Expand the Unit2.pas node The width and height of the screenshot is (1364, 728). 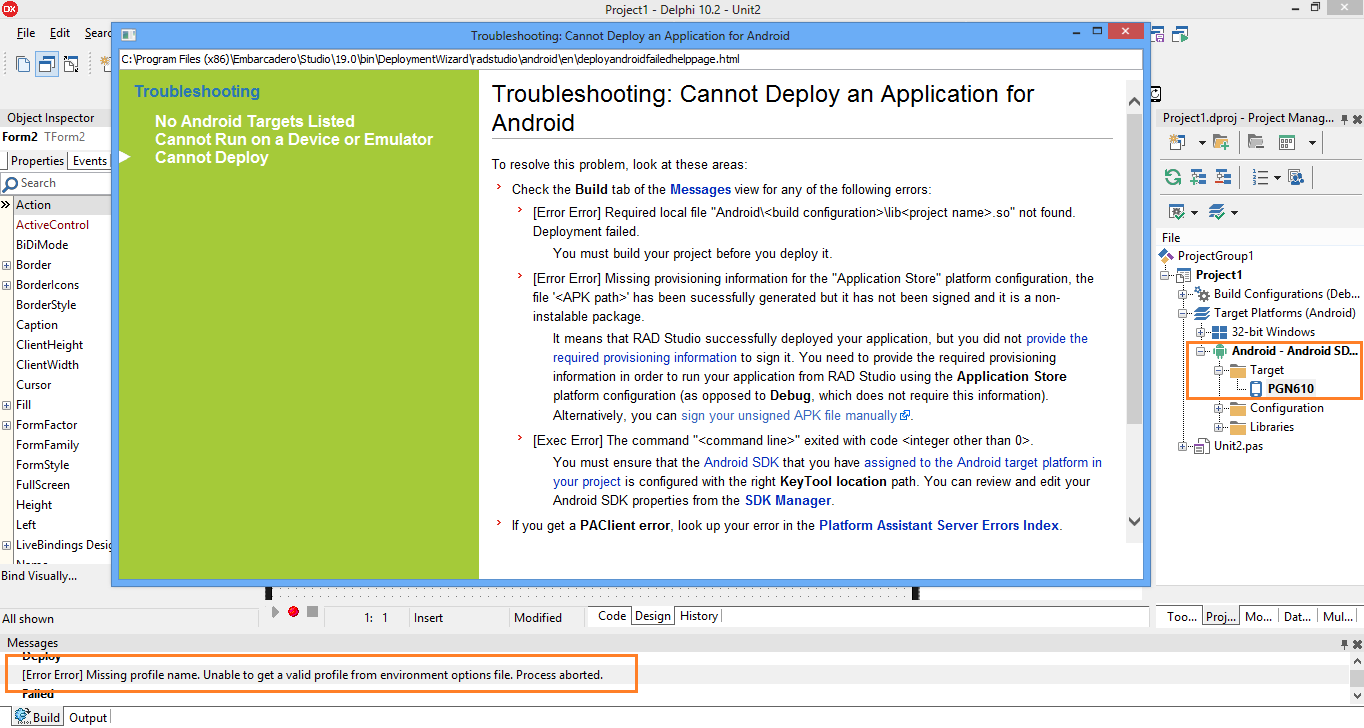click(x=1184, y=446)
